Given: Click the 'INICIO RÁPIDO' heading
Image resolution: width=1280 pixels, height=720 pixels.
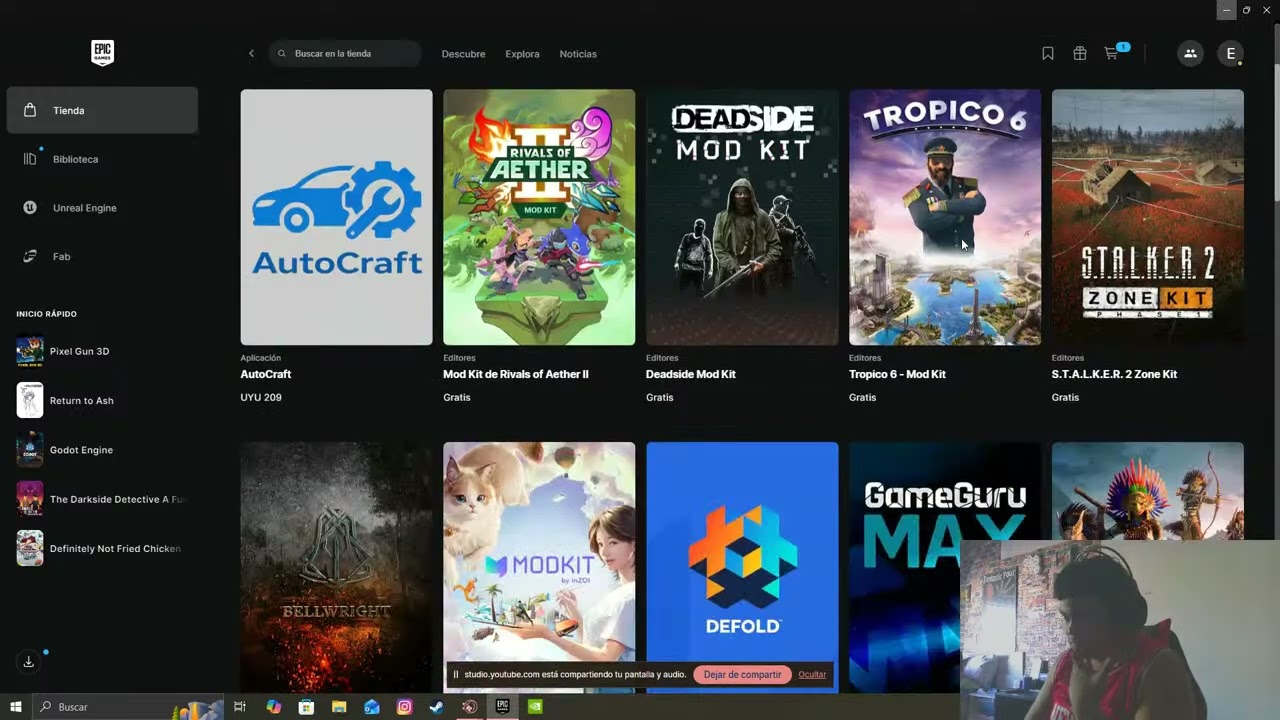Looking at the screenshot, I should pos(46,314).
